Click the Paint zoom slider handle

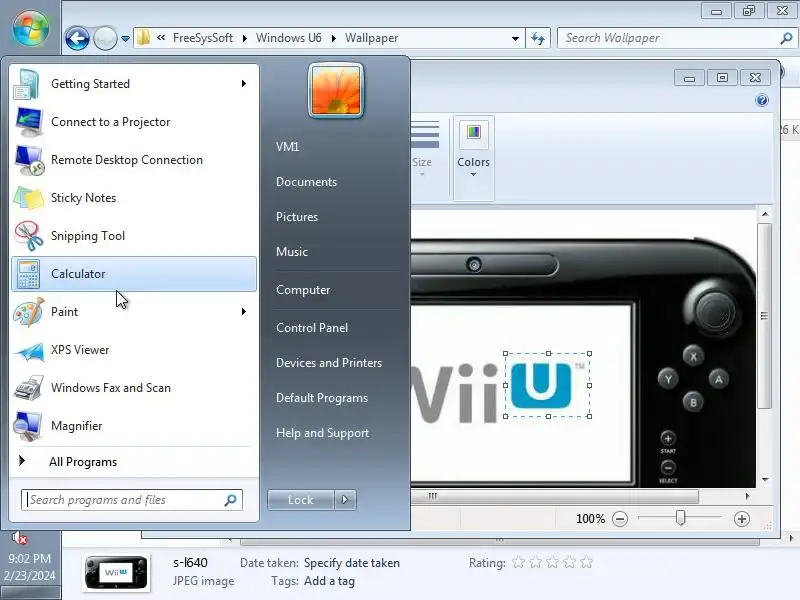coord(680,518)
